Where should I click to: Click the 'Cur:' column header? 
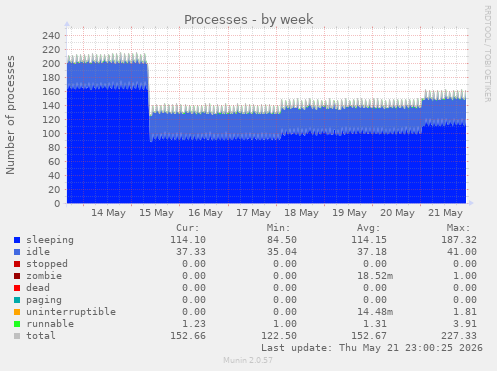coord(188,228)
